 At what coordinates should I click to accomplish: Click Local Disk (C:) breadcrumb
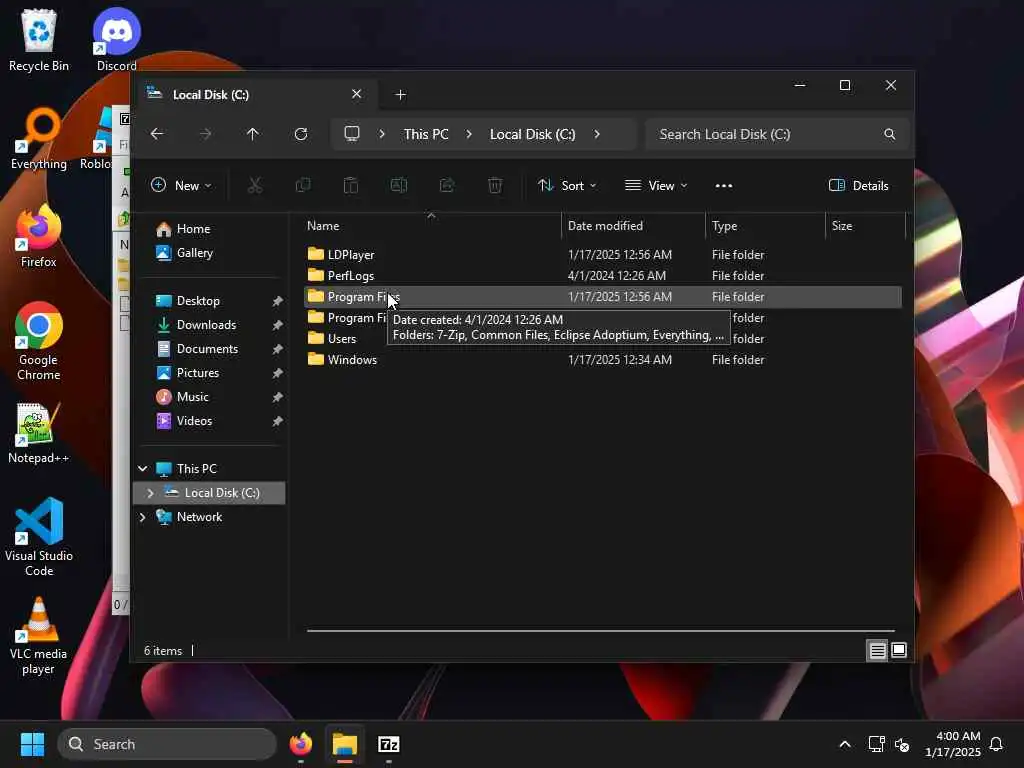click(x=532, y=134)
